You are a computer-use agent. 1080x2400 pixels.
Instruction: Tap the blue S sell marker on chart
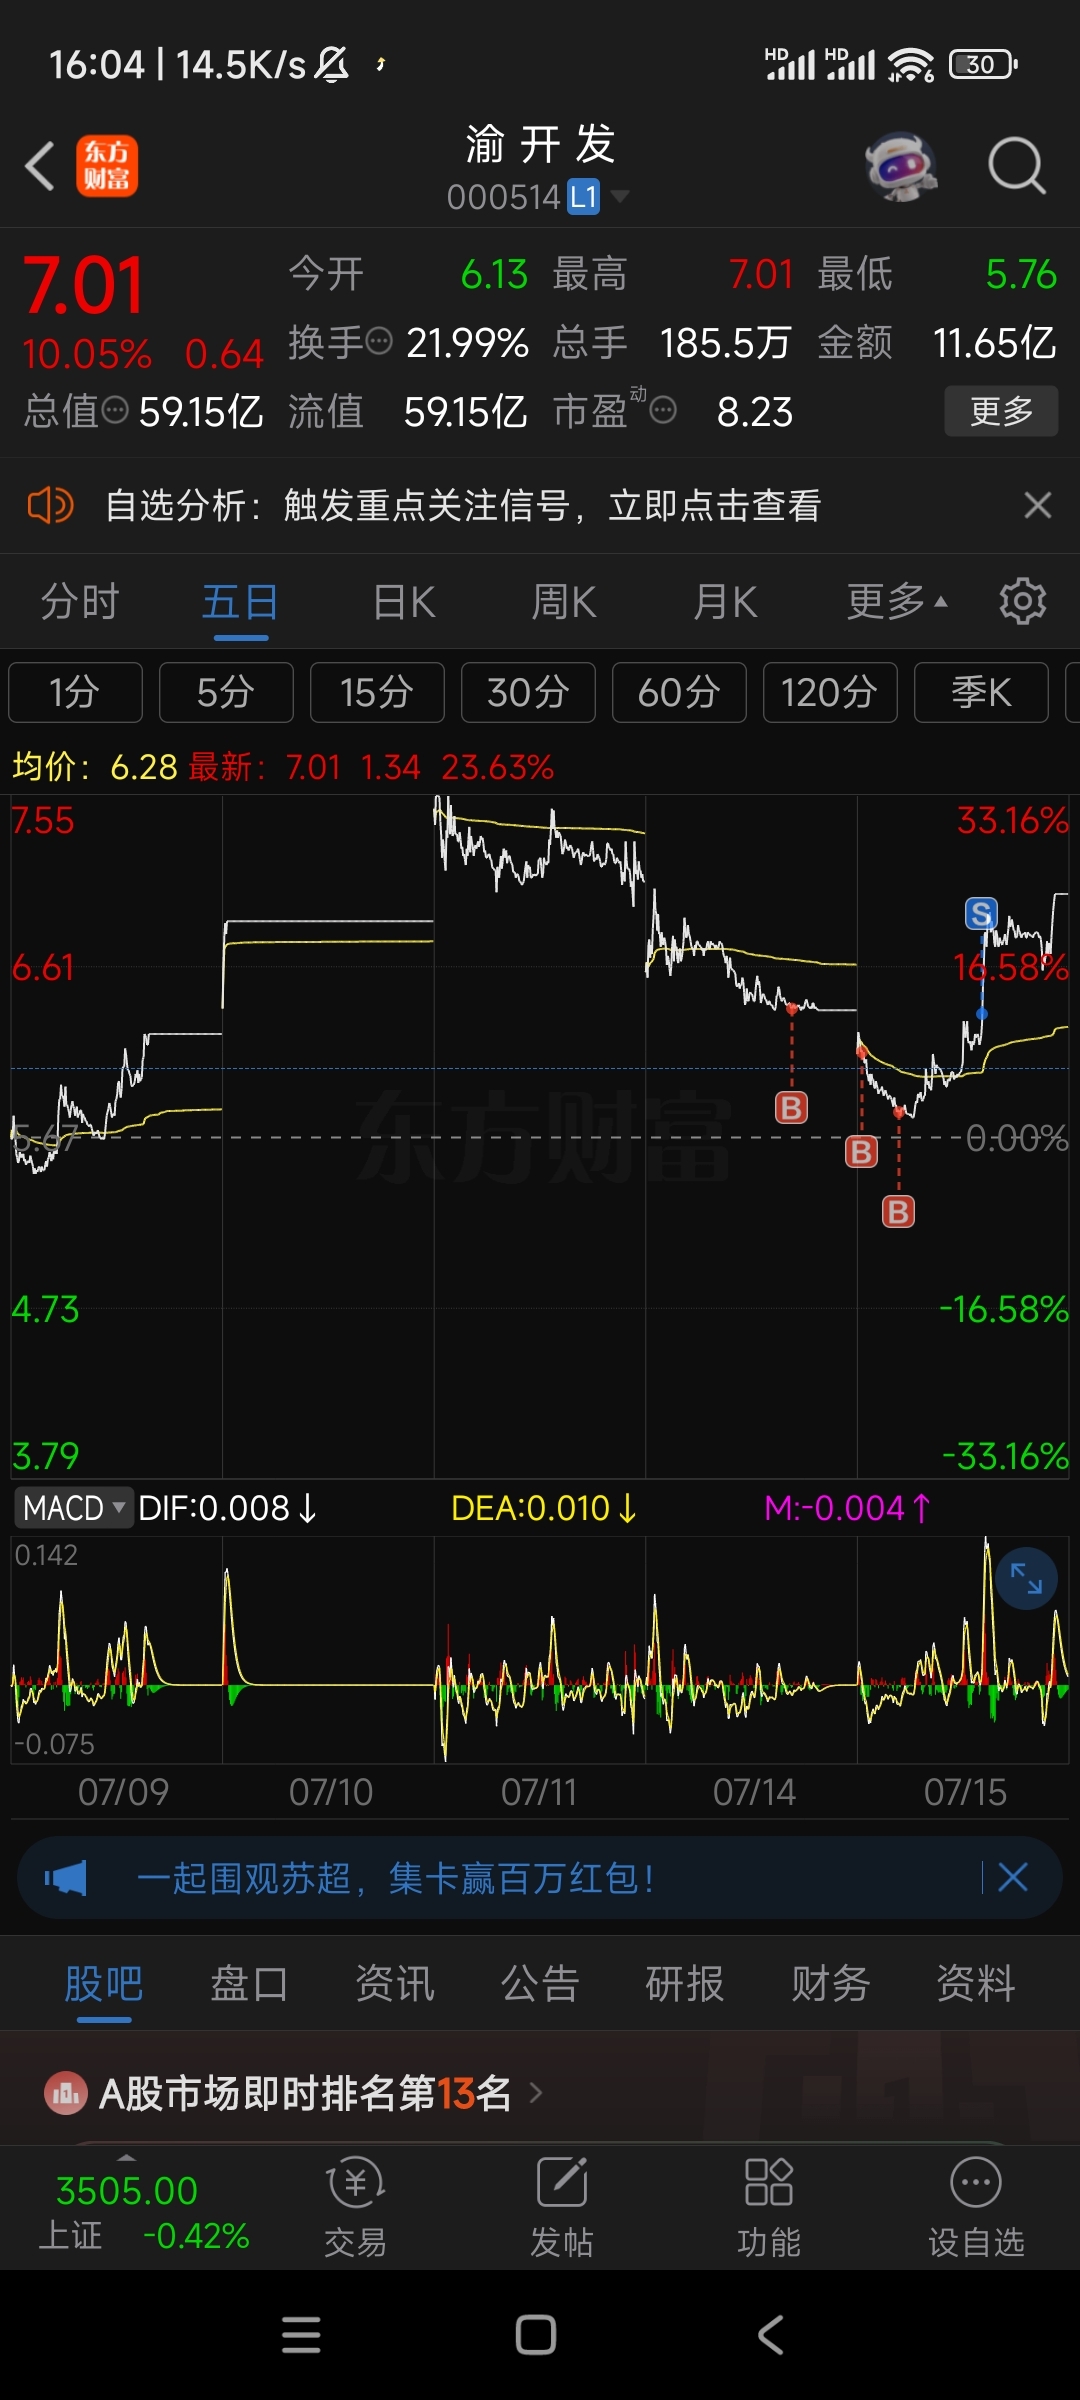(981, 913)
